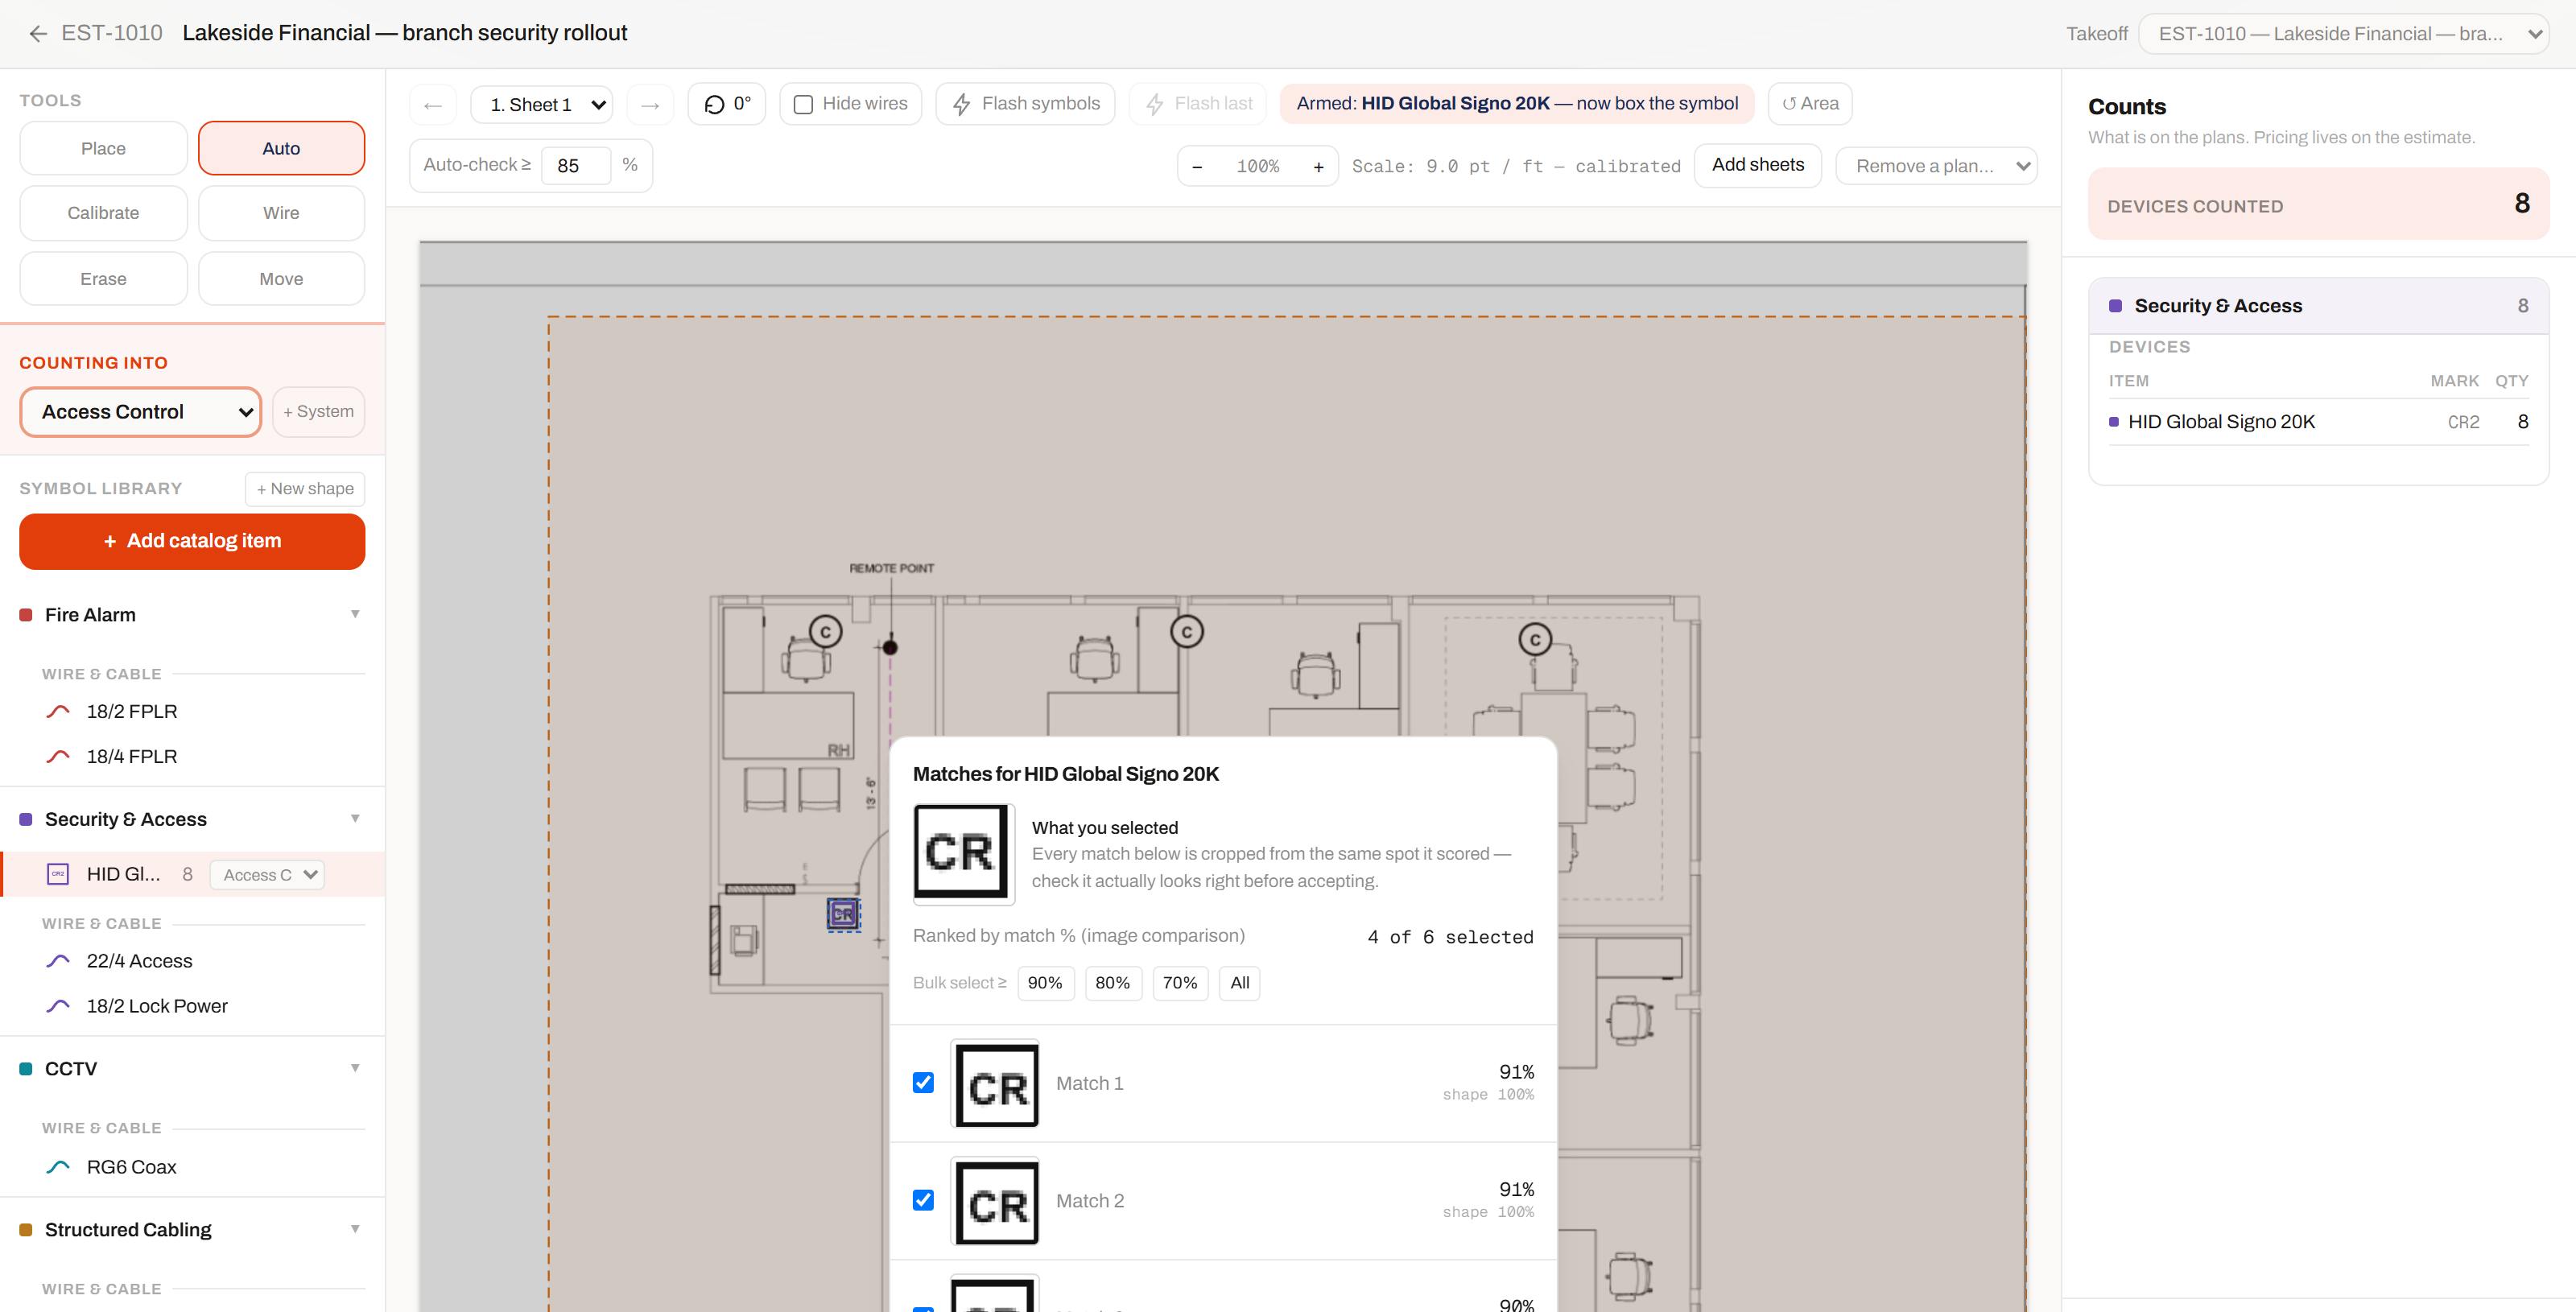The width and height of the screenshot is (2576, 1312).
Task: Click the 100% zoom level value
Action: pyautogui.click(x=1257, y=166)
